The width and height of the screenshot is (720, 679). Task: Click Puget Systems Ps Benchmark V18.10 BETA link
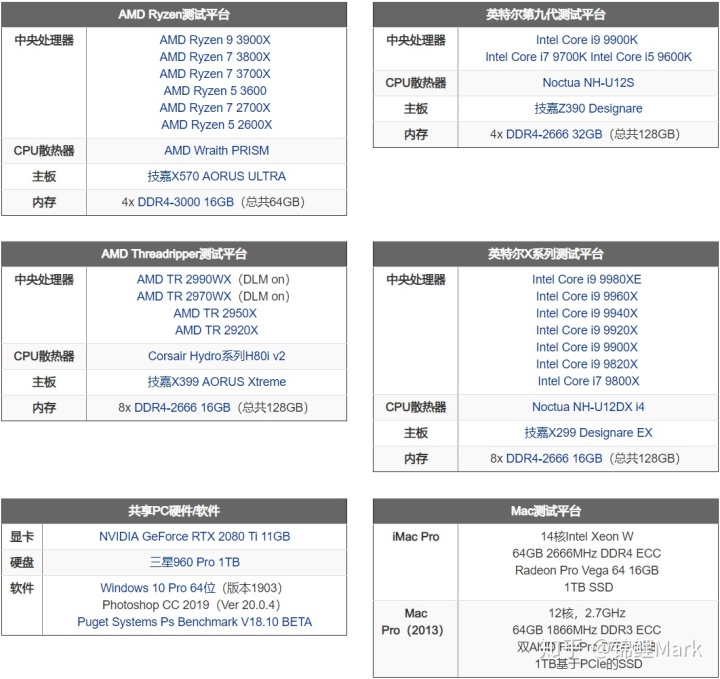tap(195, 622)
